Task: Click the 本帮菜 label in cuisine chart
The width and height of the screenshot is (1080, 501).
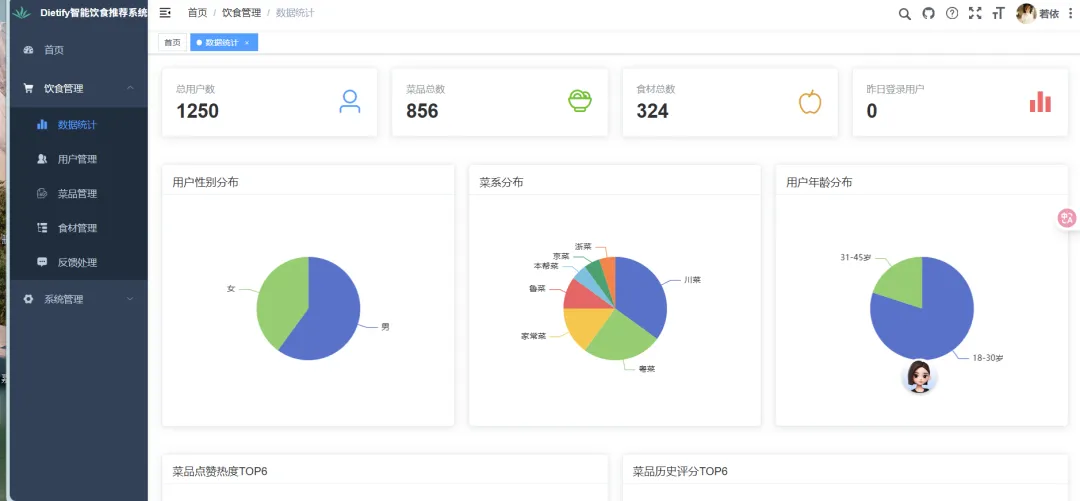Action: tap(546, 265)
